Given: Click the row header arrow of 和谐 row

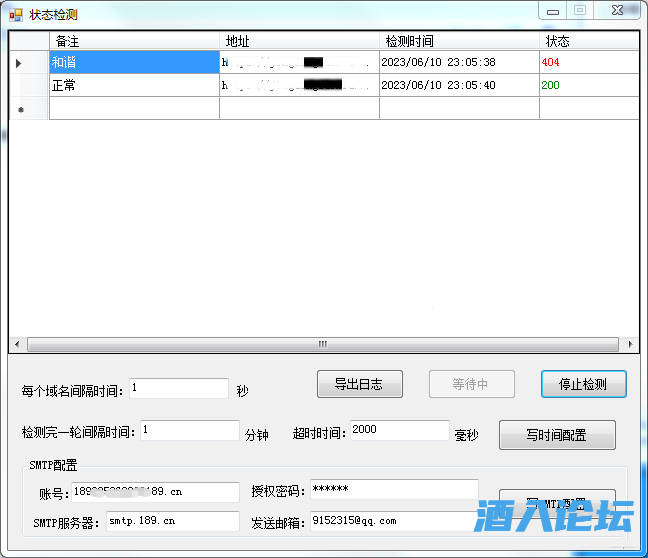Looking at the screenshot, I should click(x=29, y=62).
